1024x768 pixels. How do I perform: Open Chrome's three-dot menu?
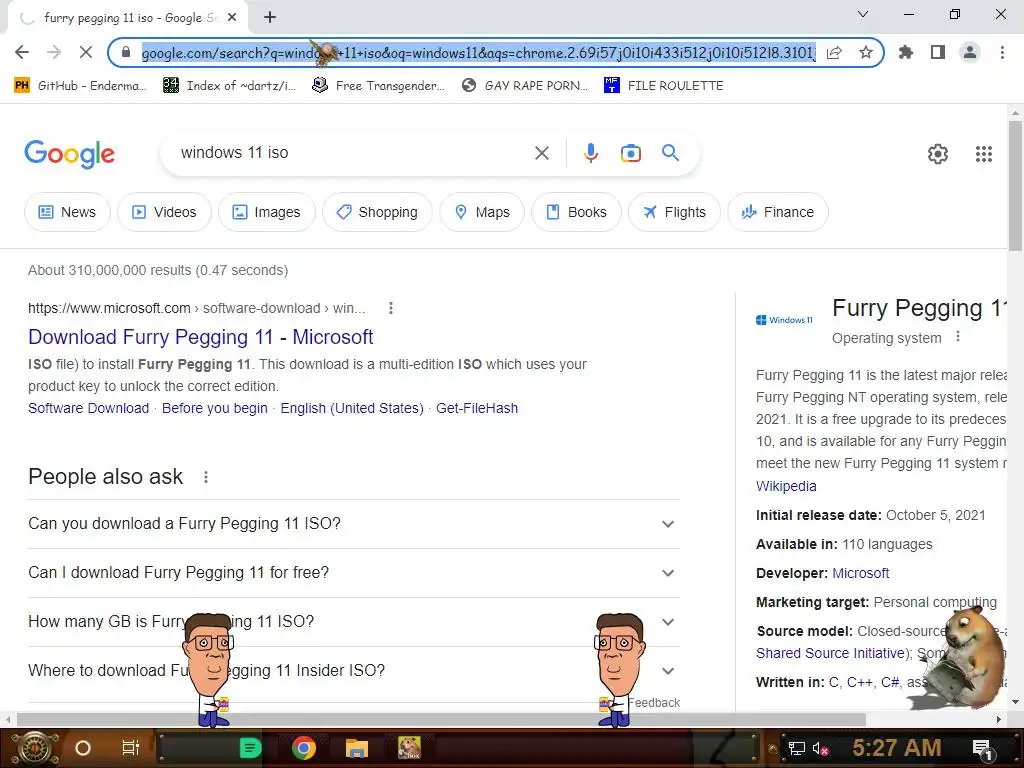1002,52
